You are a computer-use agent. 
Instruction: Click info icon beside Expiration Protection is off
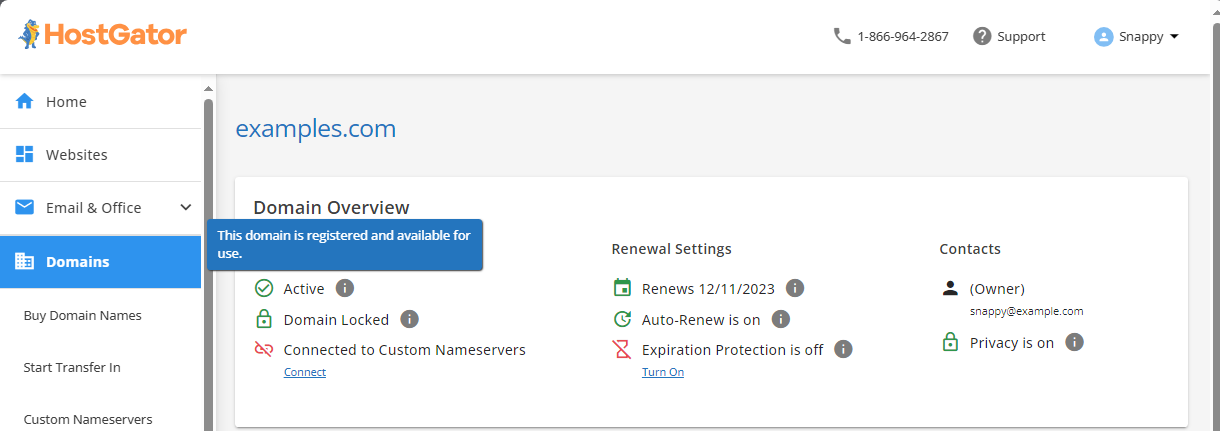[843, 349]
